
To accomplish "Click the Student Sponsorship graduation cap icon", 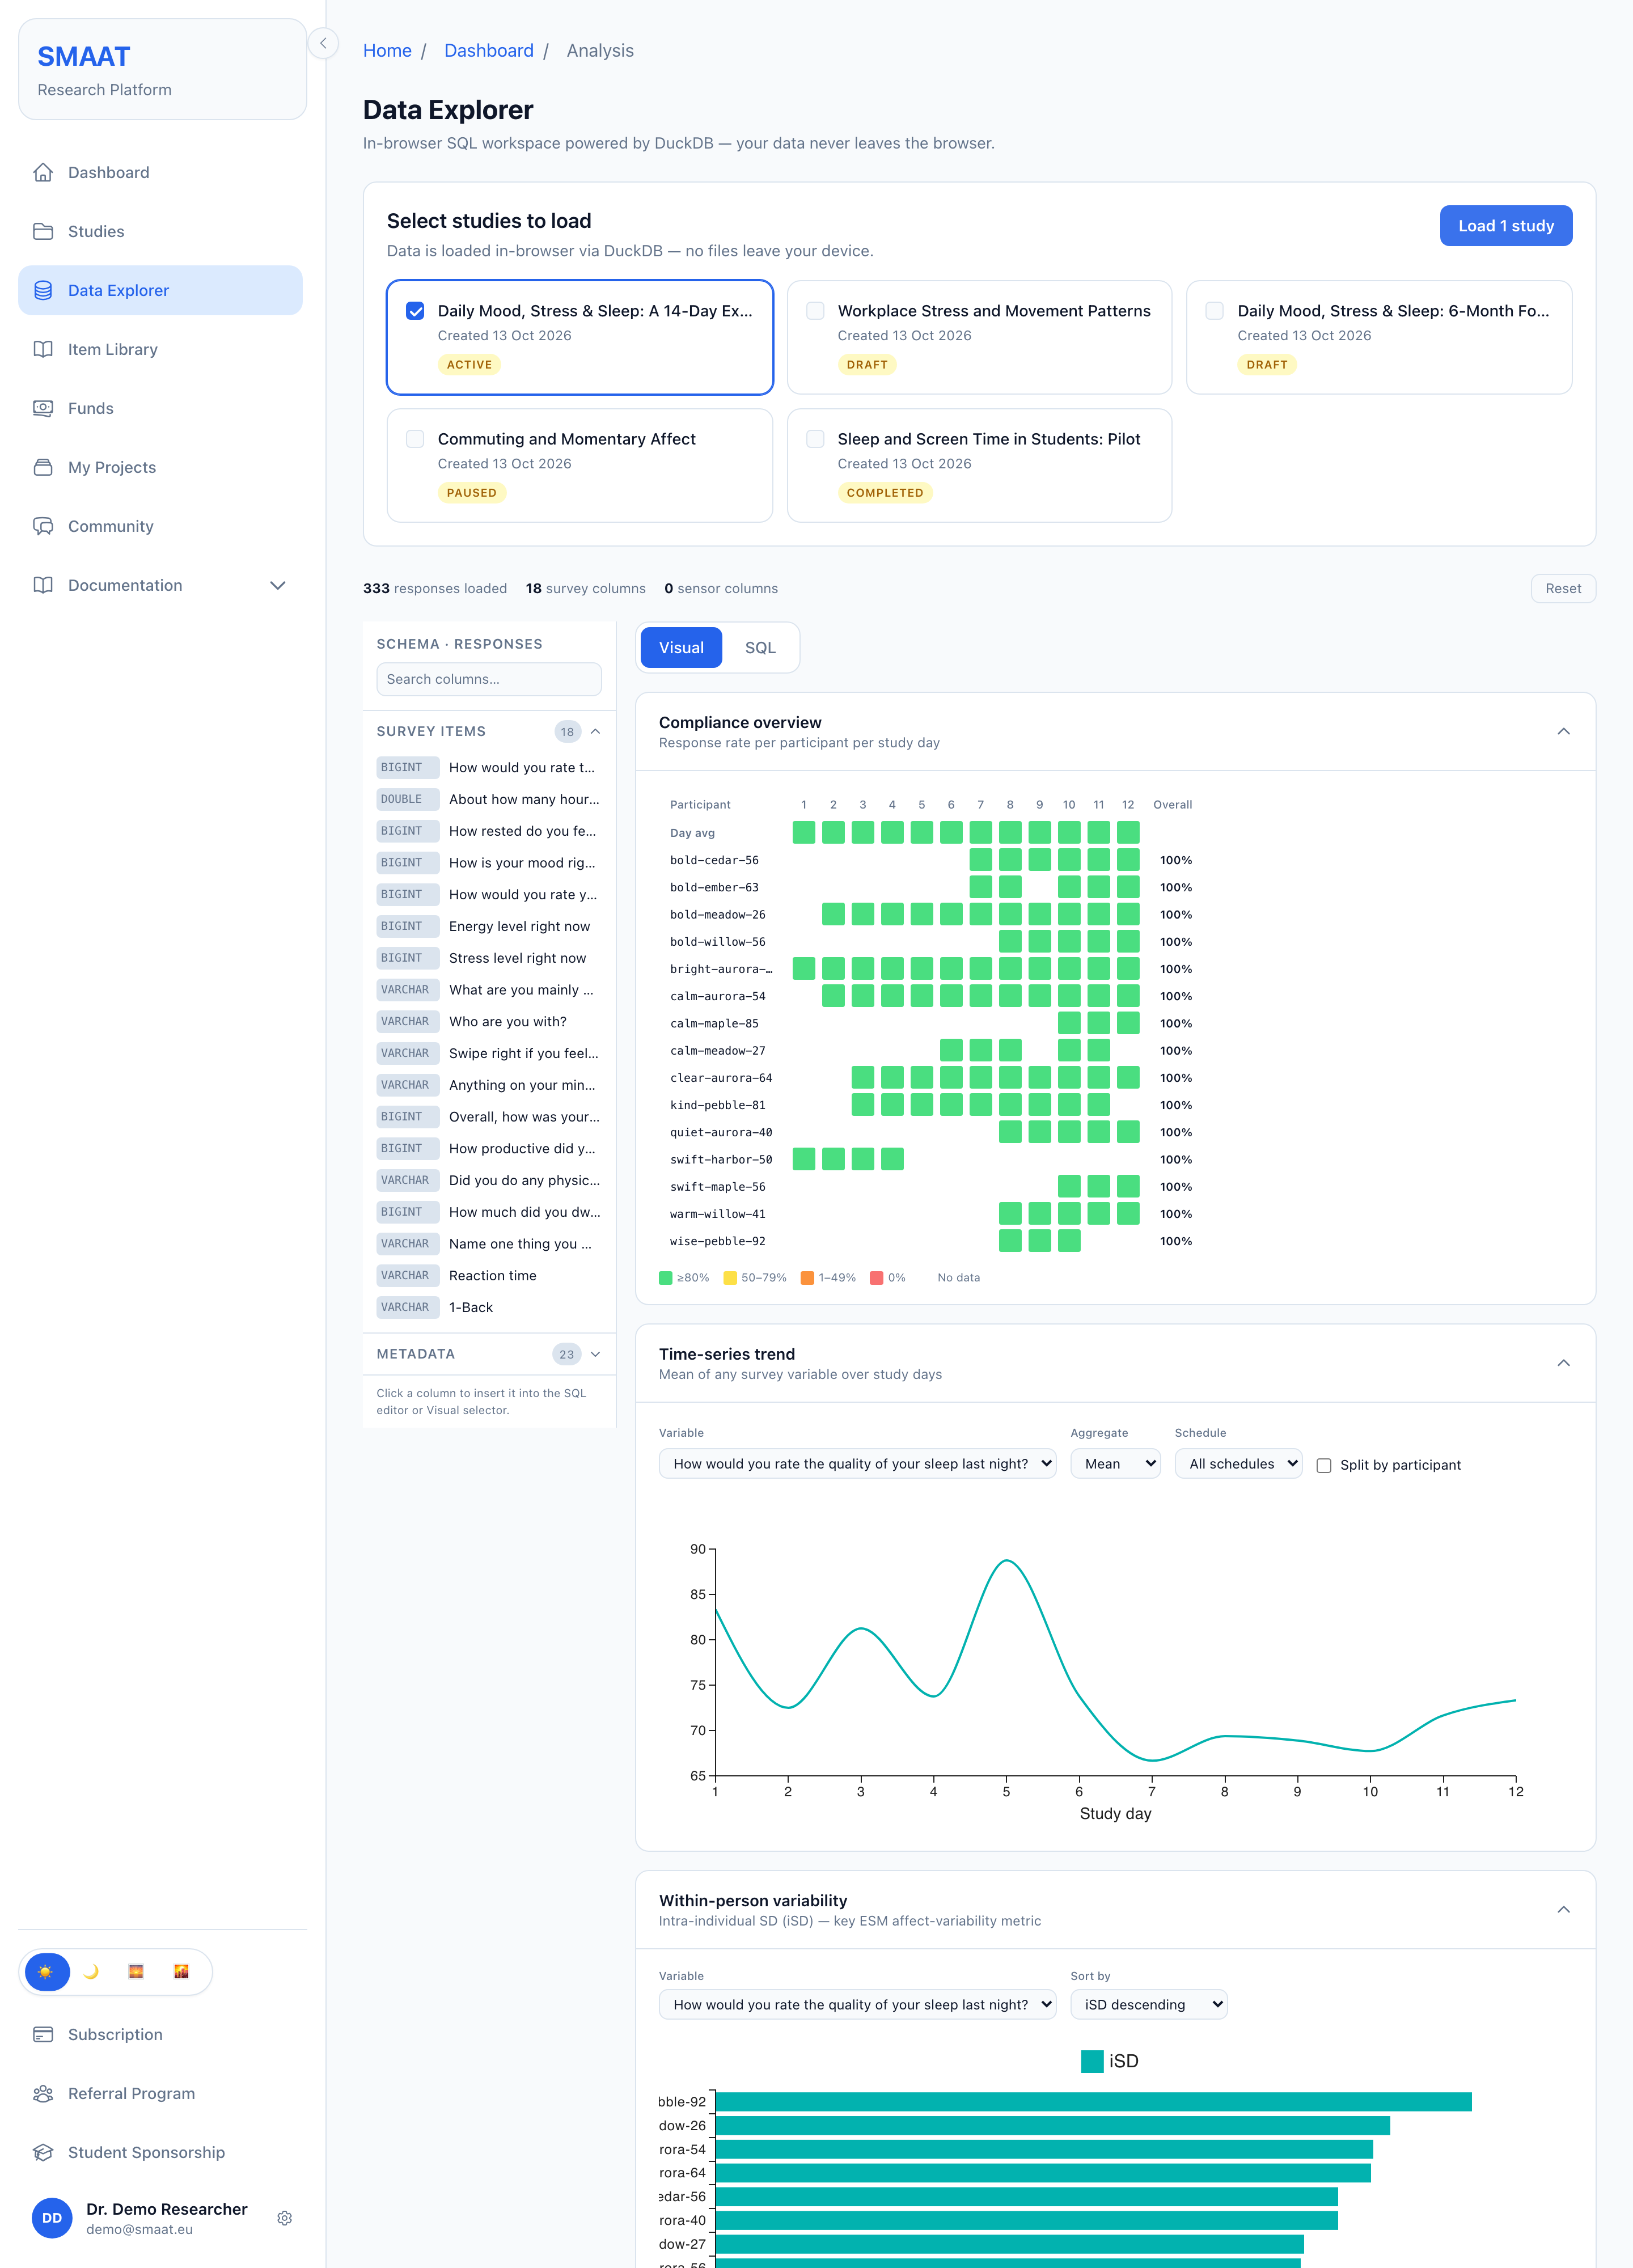I will point(43,2152).
